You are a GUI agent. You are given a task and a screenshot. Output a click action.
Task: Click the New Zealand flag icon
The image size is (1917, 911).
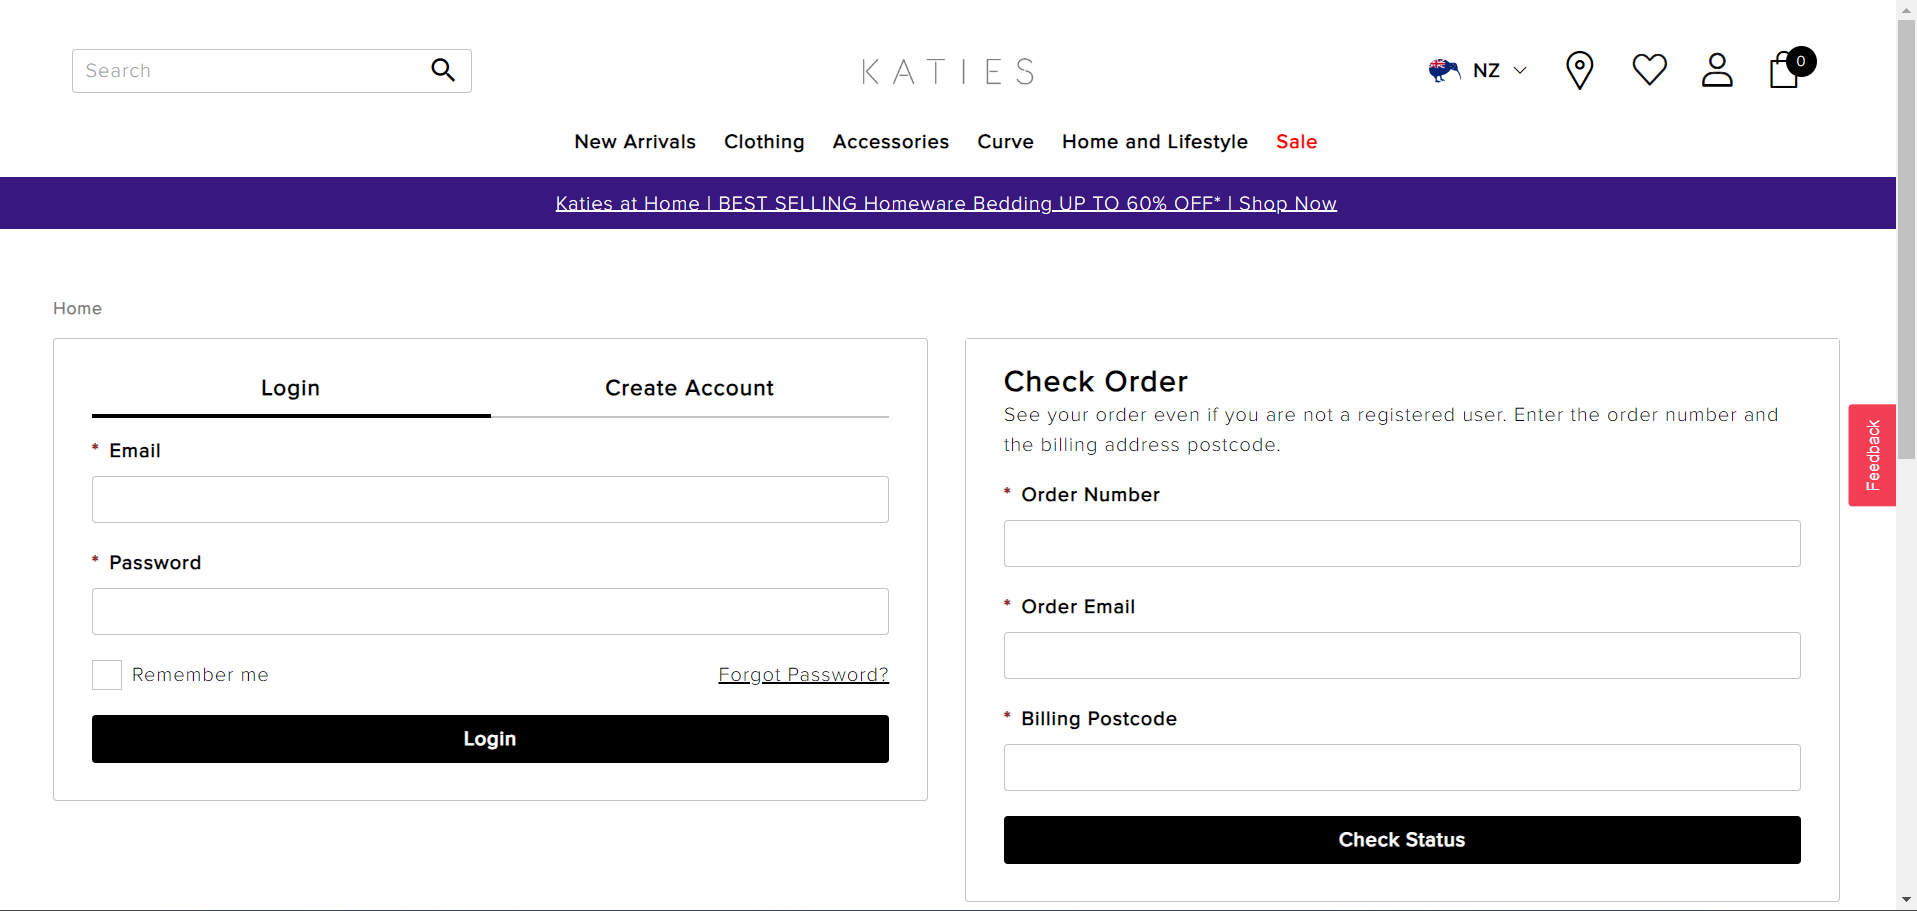pyautogui.click(x=1444, y=70)
